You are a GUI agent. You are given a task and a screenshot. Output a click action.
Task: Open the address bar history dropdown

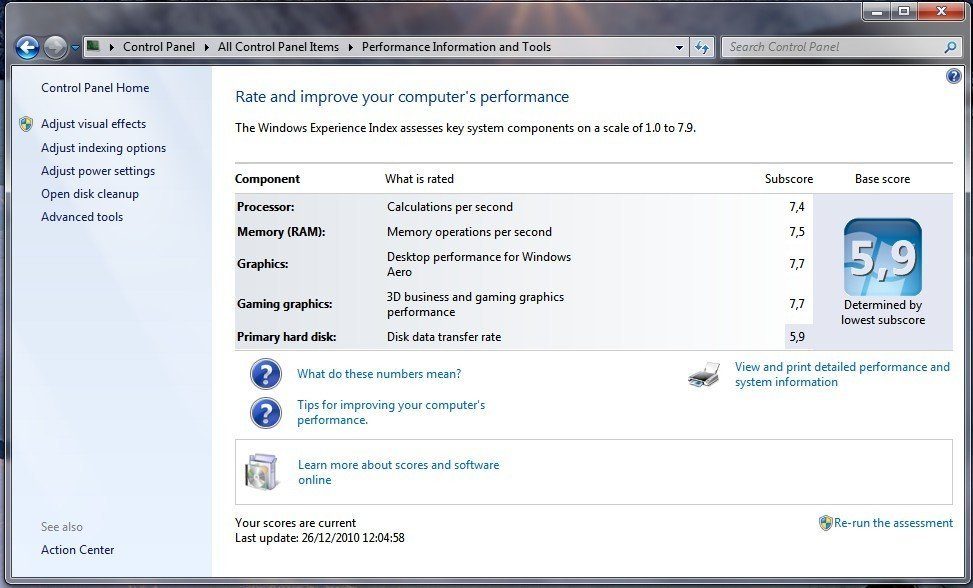click(679, 47)
